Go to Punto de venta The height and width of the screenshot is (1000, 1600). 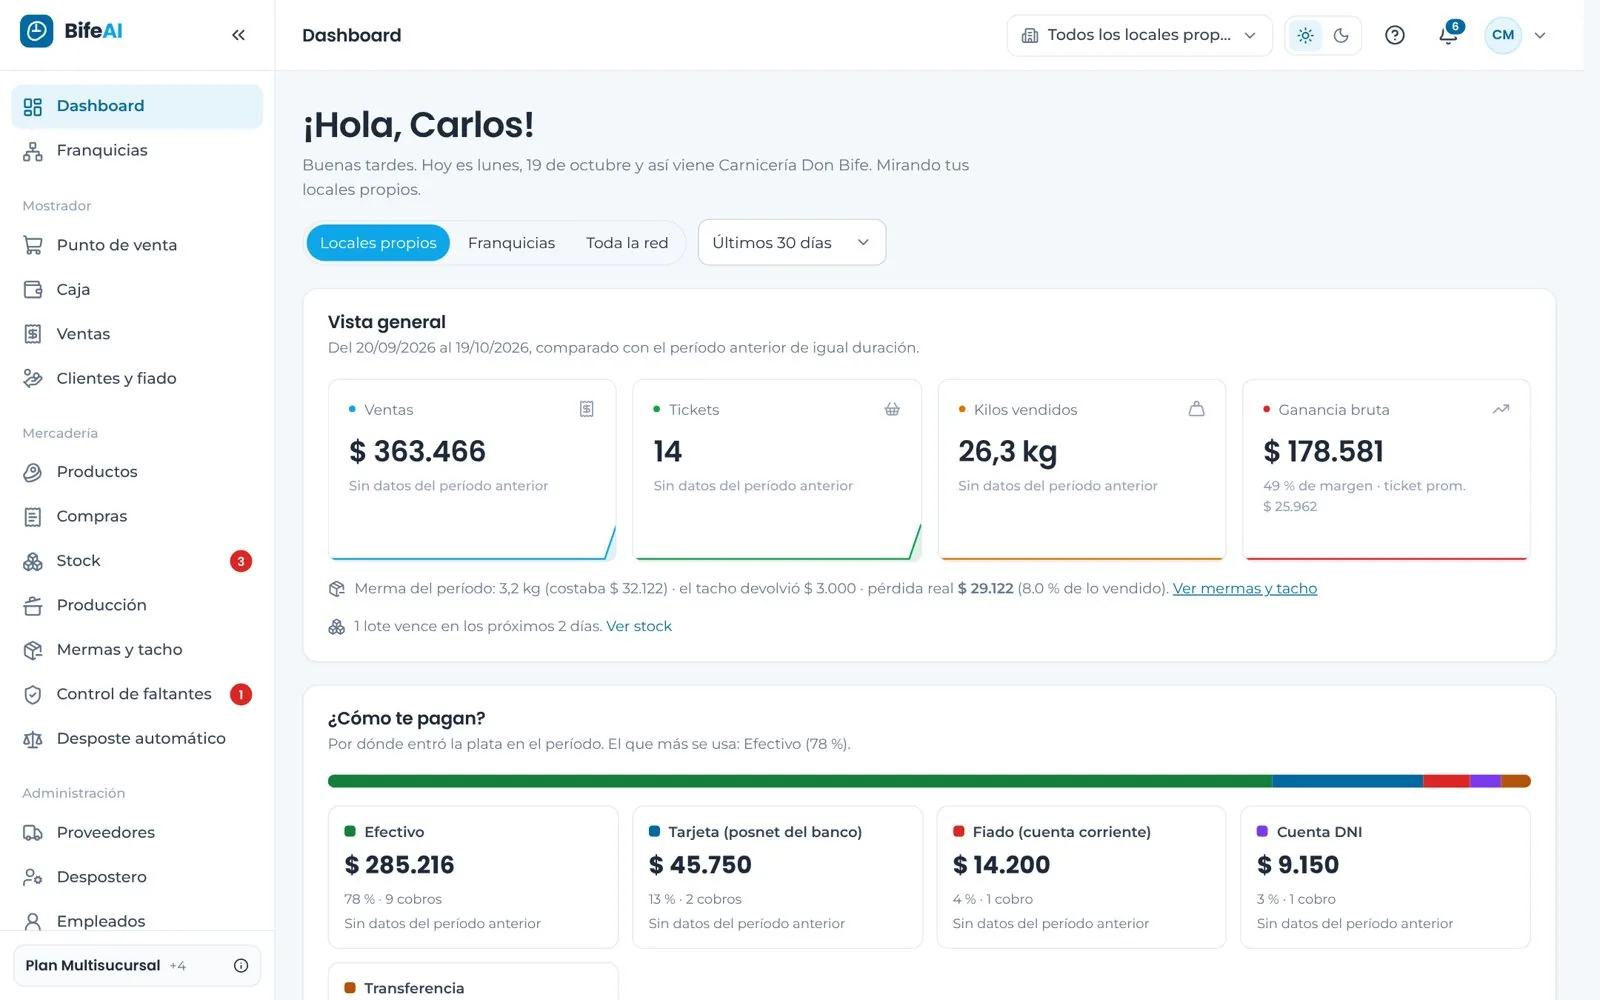coord(137,245)
